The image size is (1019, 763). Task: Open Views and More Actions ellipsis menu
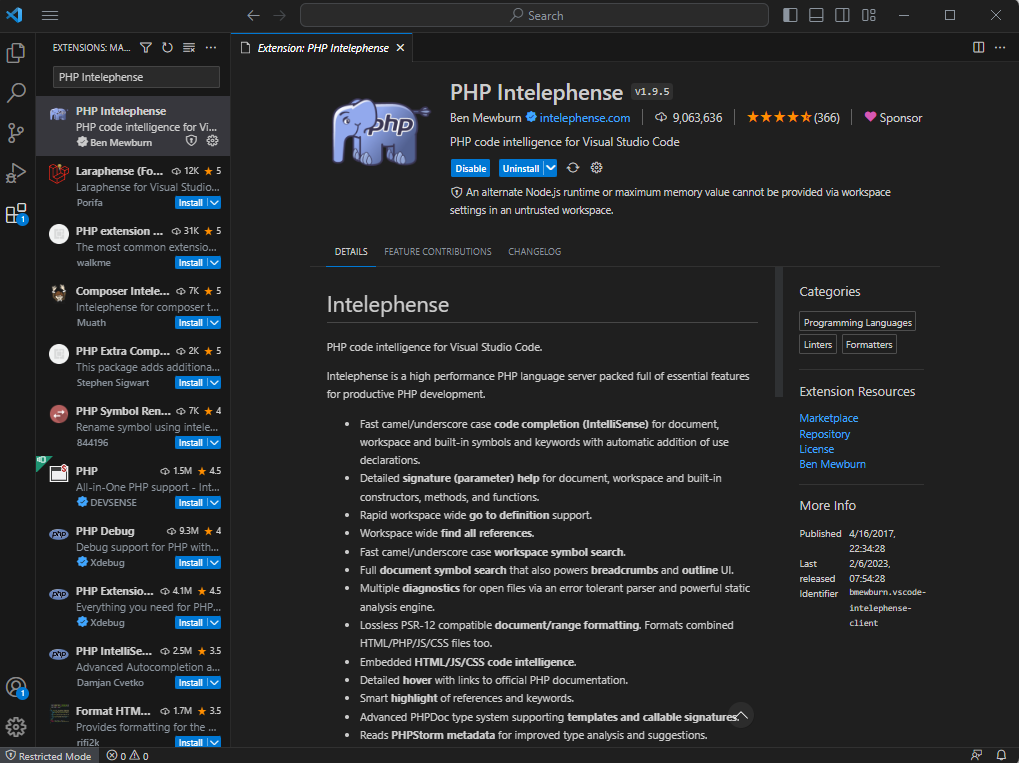210,47
